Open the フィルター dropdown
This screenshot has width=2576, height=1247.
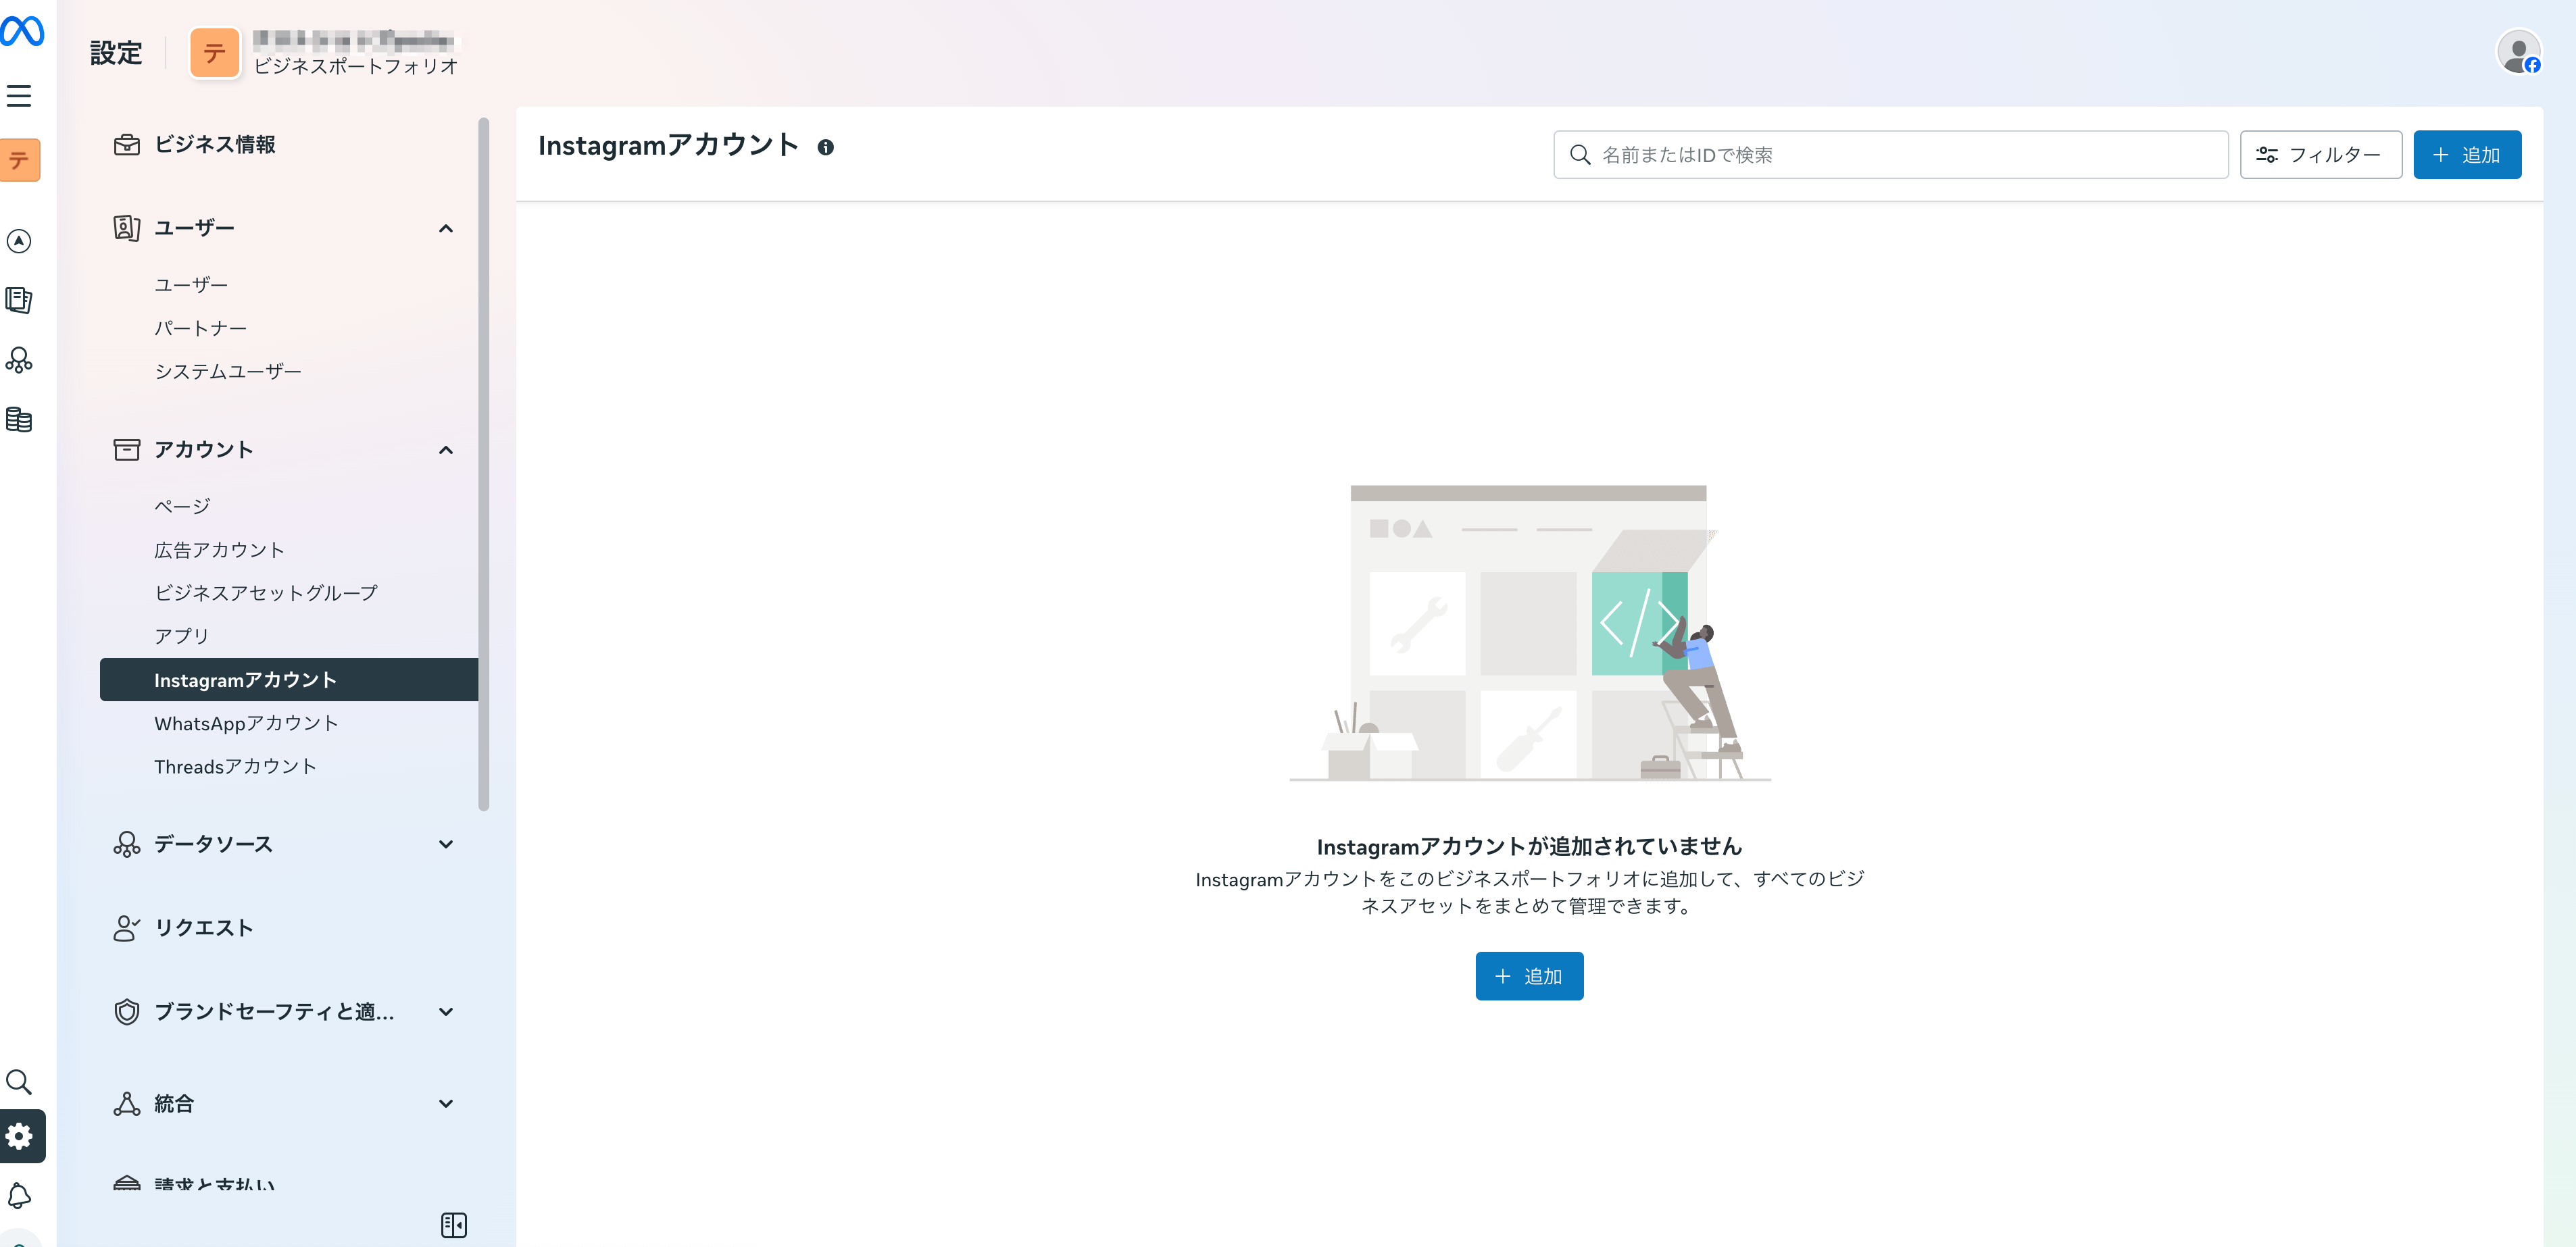click(x=2320, y=155)
